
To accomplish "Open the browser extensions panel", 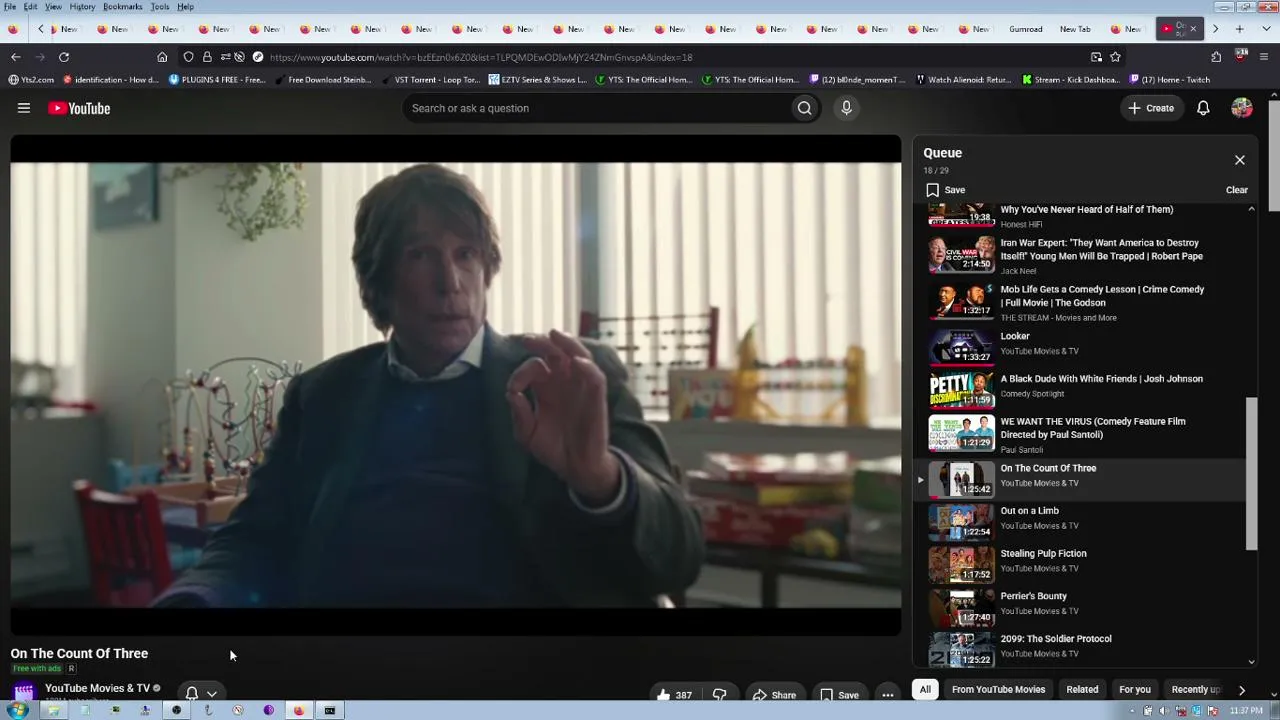I will pos(1216,57).
